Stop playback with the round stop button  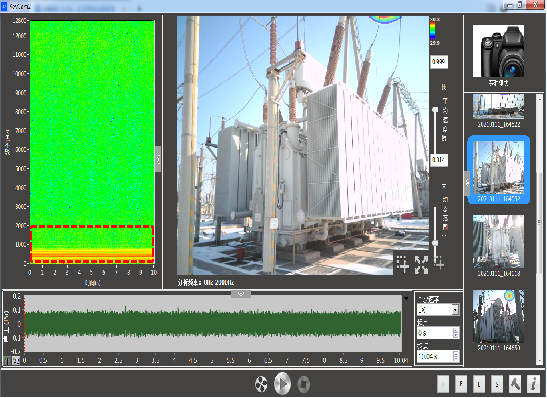pos(304,384)
